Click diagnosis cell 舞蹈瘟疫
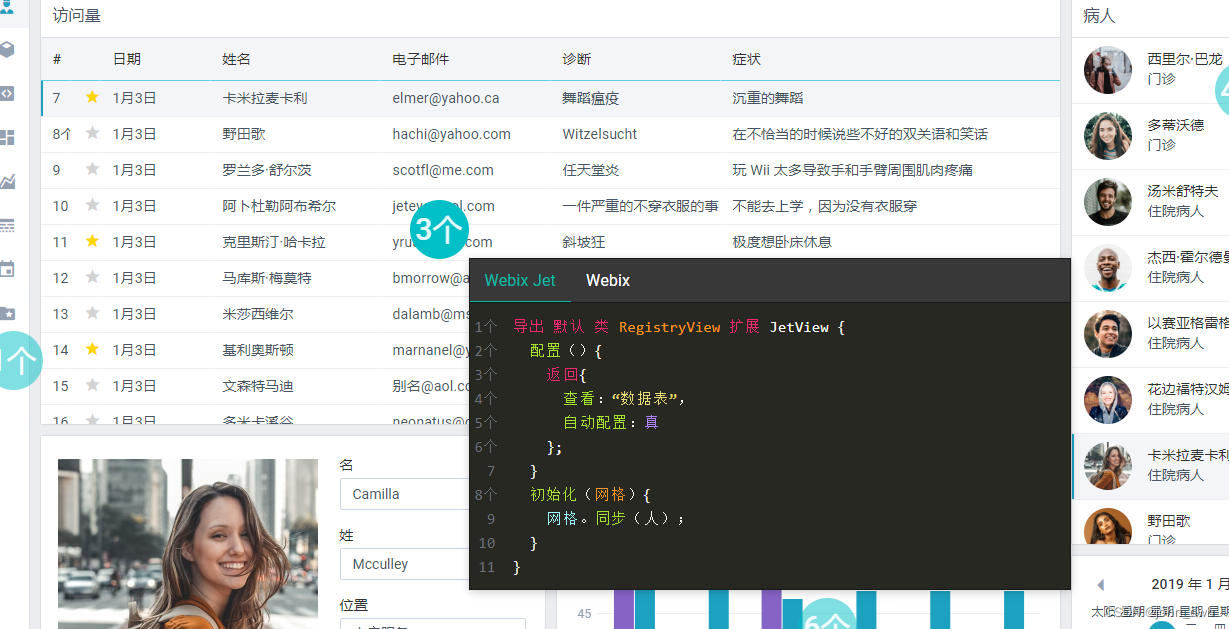Screen dimensions: 1229x629 coord(591,98)
